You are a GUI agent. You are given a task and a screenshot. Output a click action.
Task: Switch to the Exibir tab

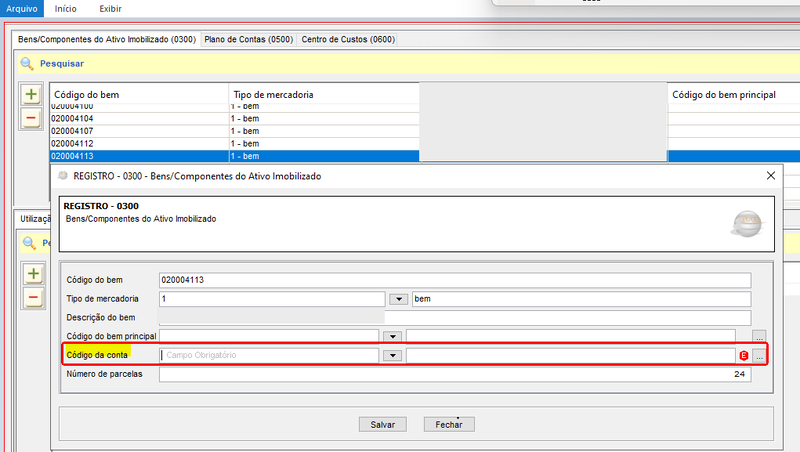(x=110, y=9)
